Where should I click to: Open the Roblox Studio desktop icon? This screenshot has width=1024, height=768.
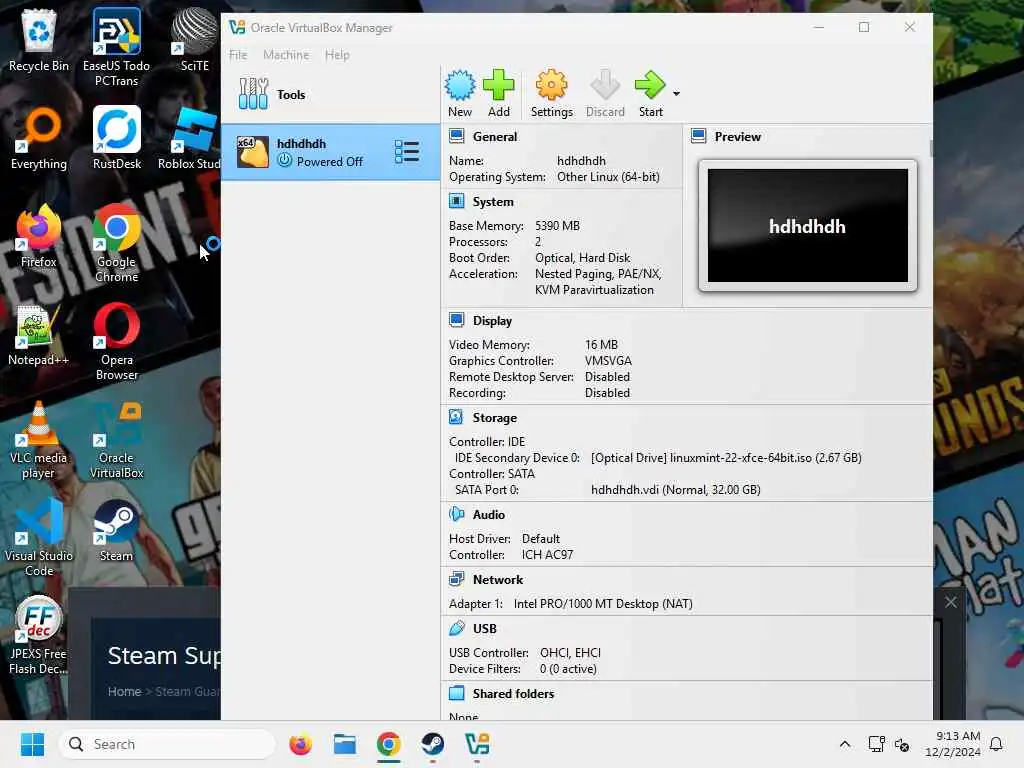(189, 138)
